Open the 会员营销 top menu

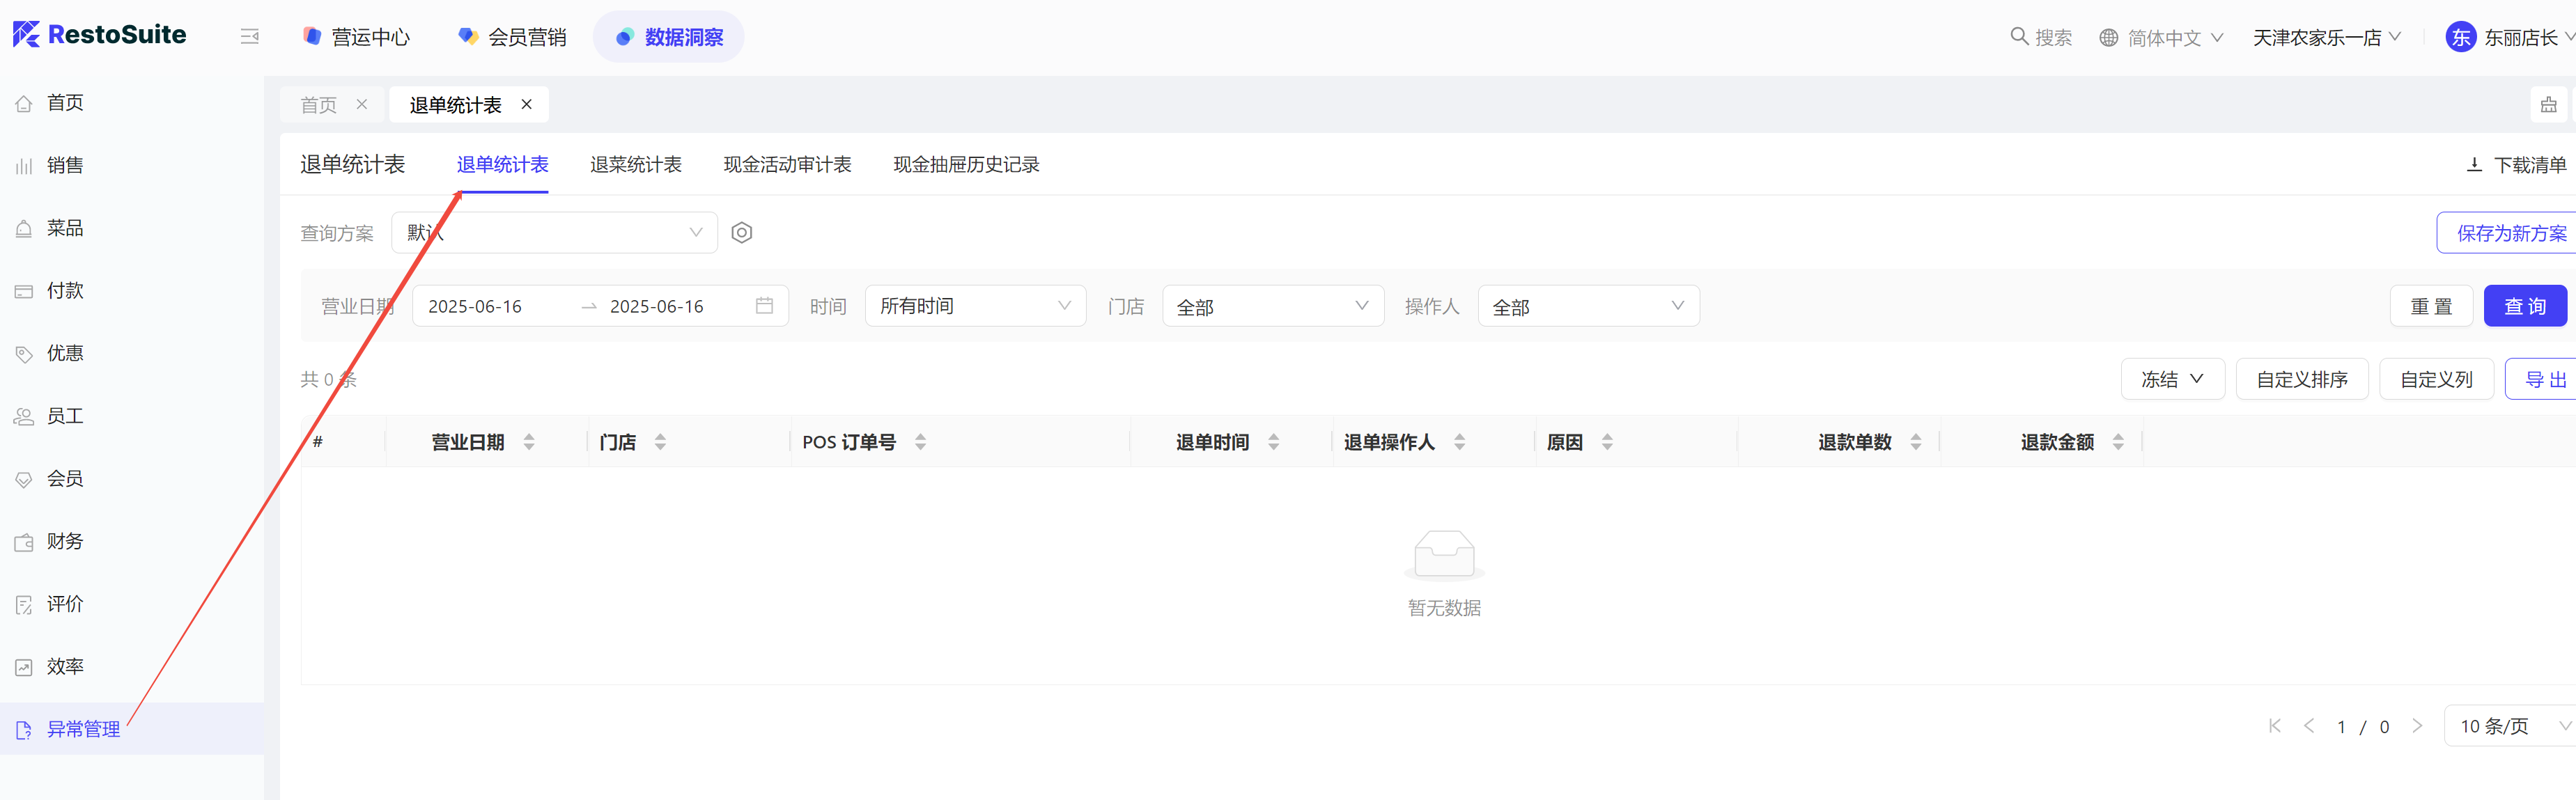click(x=512, y=37)
